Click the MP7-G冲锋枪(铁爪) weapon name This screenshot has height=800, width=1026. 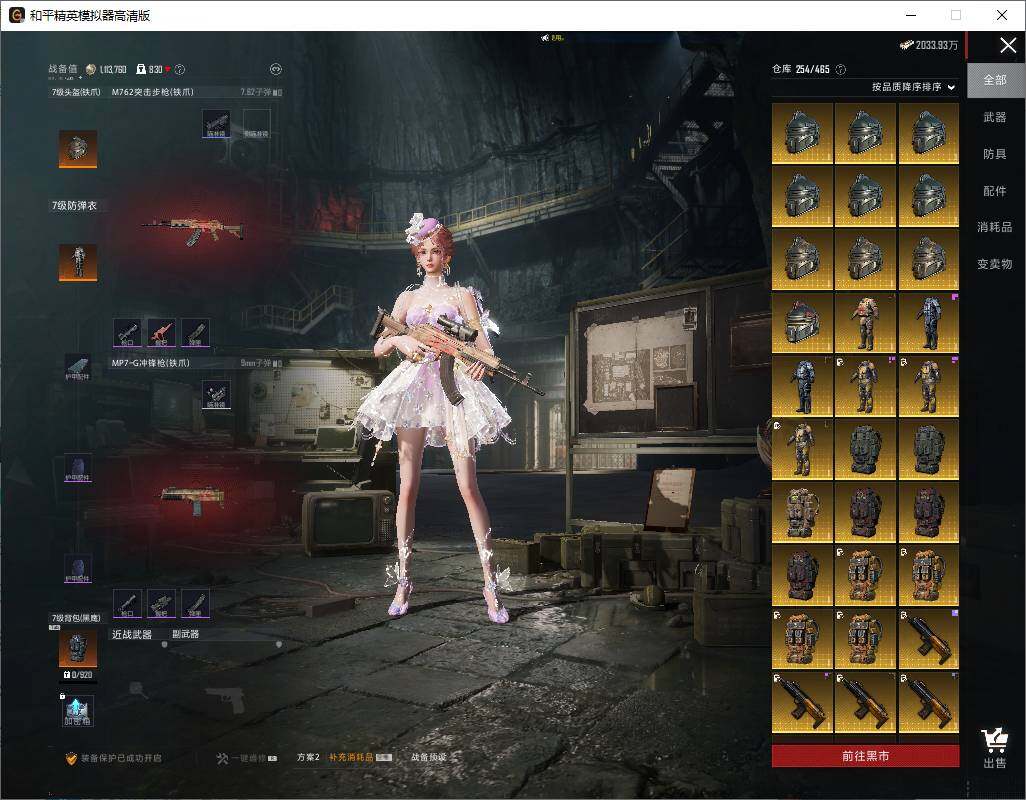(x=150, y=363)
